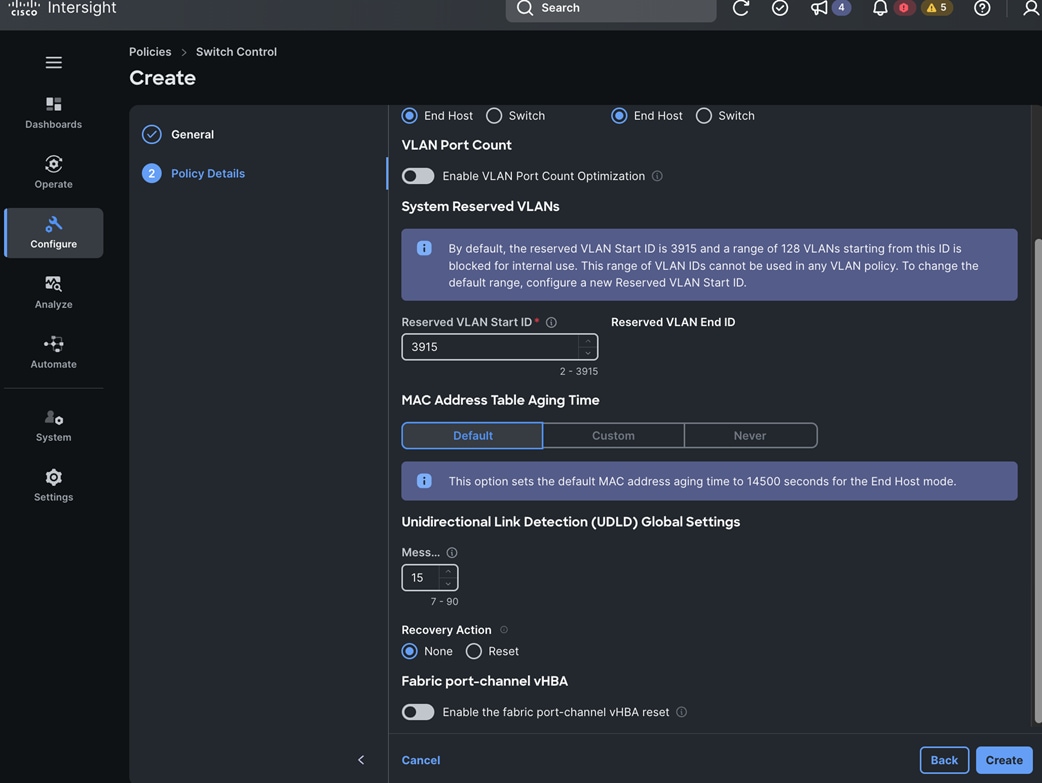
Task: Collapse the wizard steps panel chevron
Action: [x=361, y=760]
